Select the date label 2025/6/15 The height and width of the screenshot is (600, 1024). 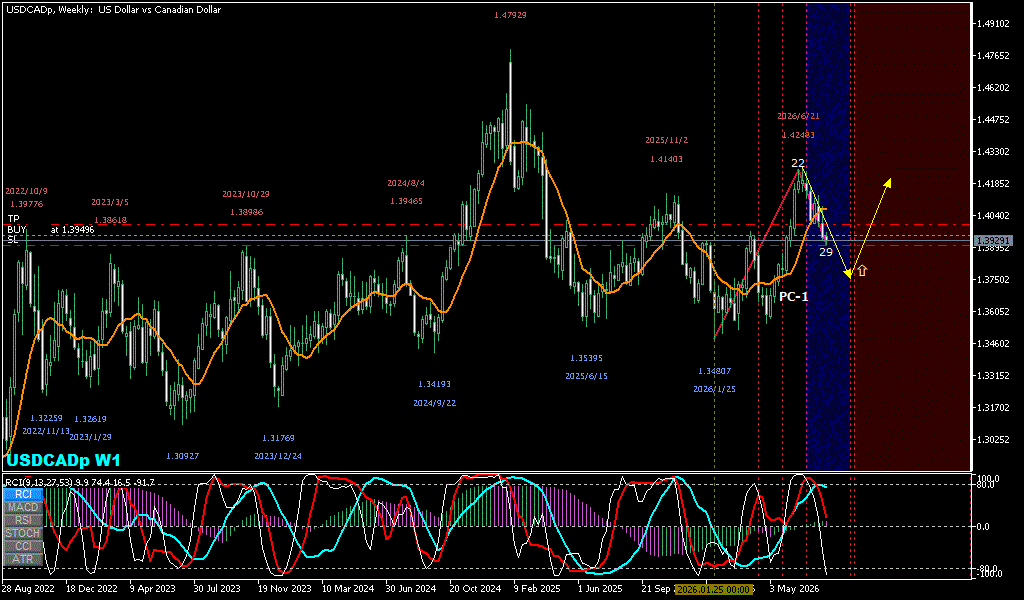pos(586,377)
